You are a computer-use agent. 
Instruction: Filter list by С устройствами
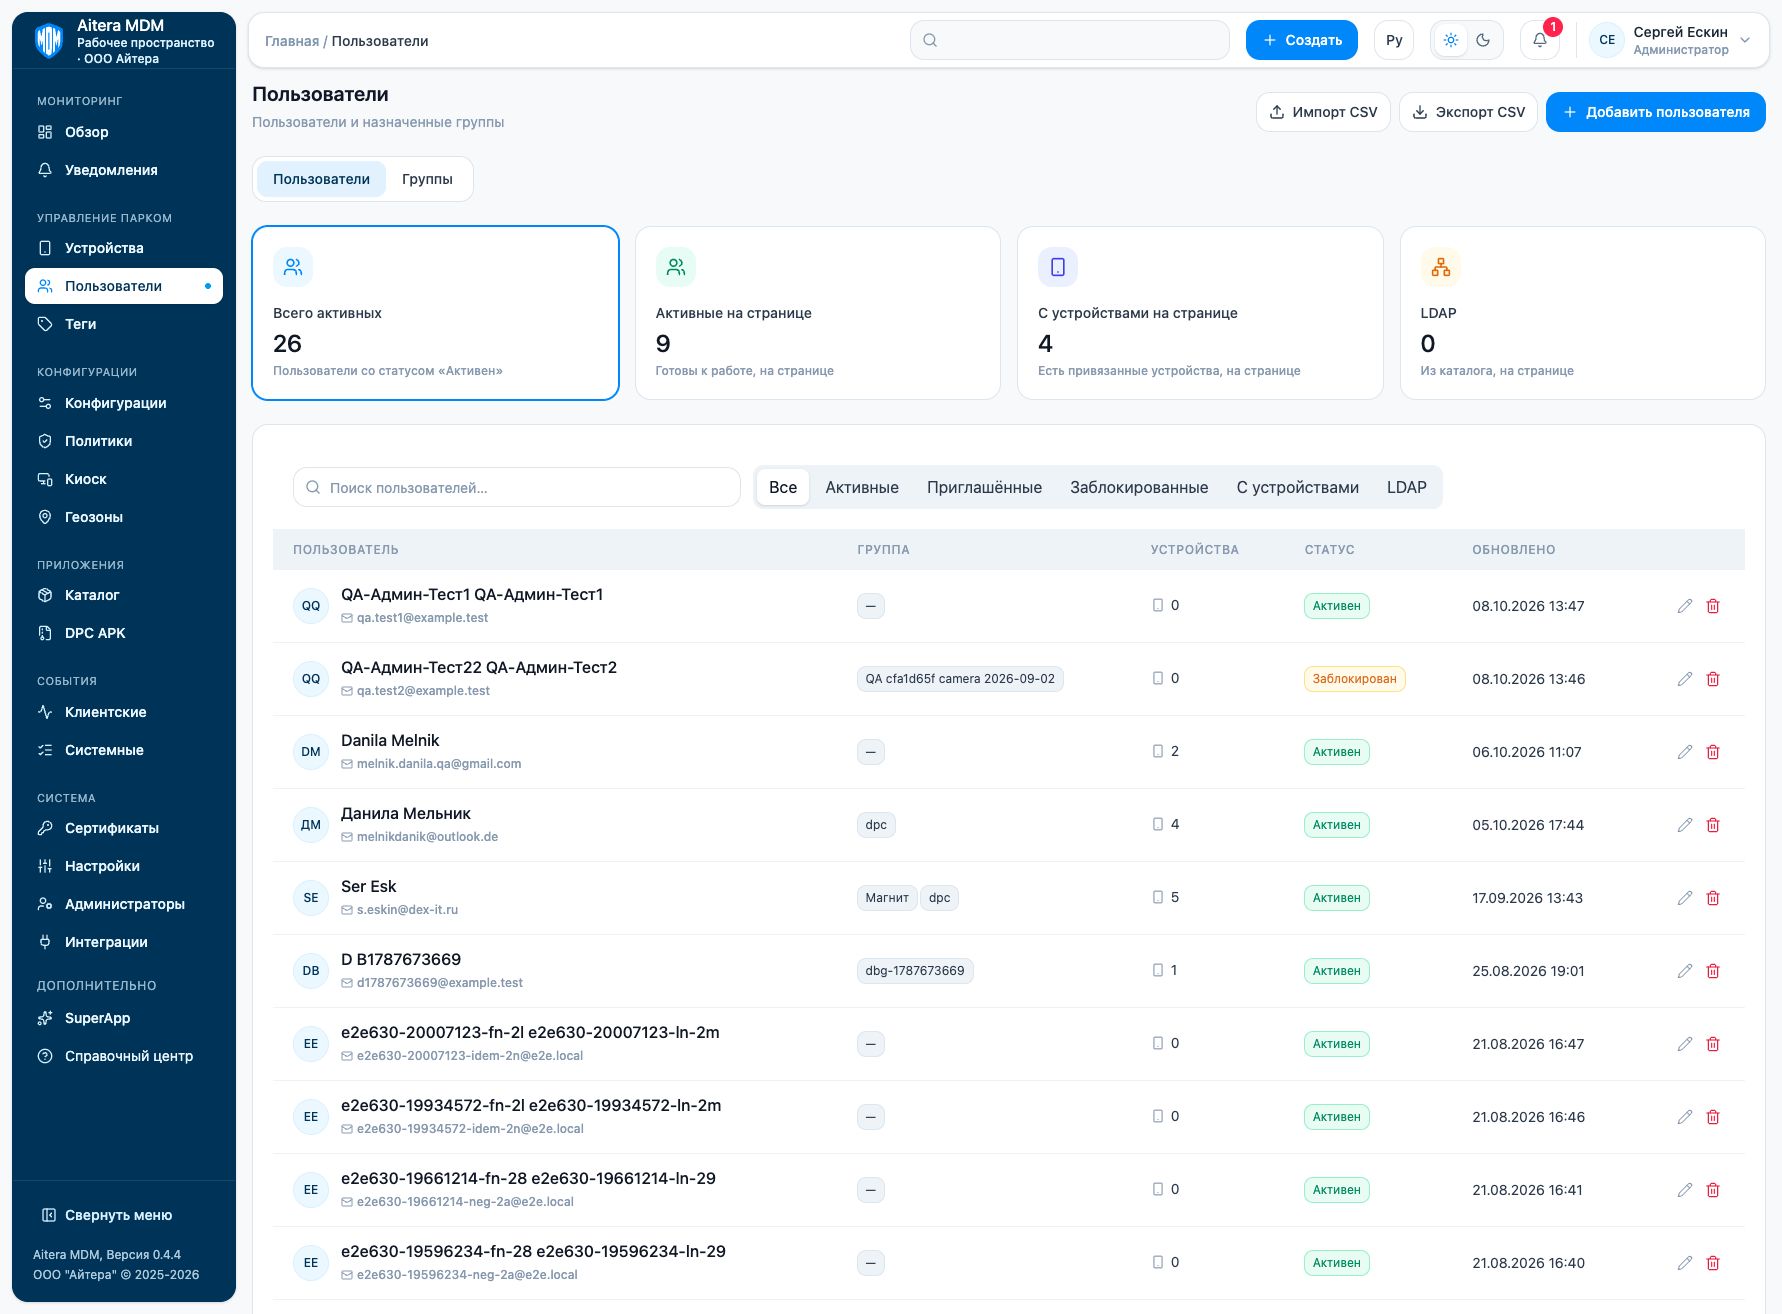click(1297, 487)
